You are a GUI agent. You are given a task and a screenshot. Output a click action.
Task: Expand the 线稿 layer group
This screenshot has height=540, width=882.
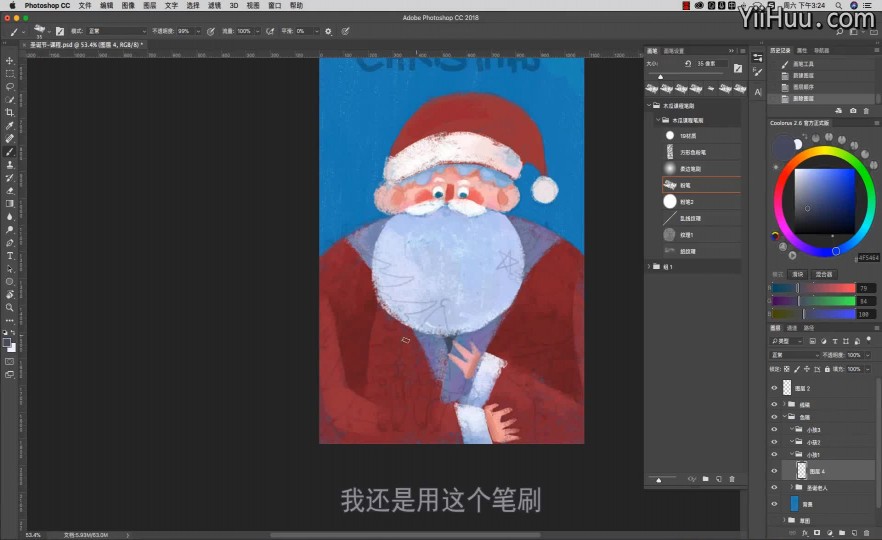pyautogui.click(x=784, y=404)
